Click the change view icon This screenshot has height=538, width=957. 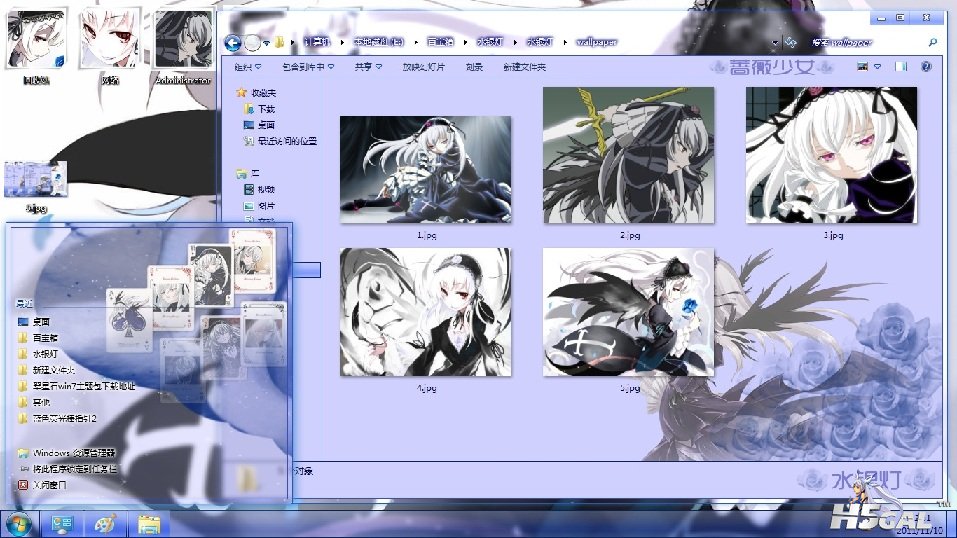coord(862,67)
